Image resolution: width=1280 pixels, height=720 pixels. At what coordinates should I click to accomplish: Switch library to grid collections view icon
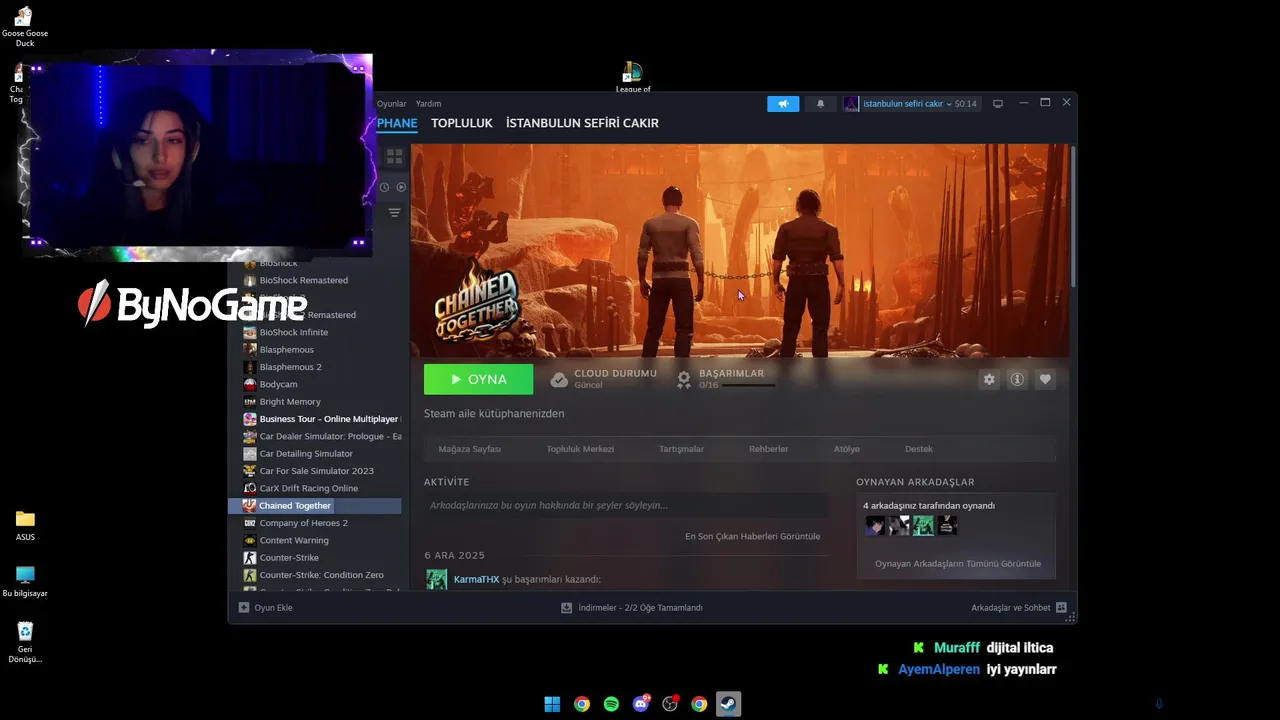pyautogui.click(x=394, y=157)
